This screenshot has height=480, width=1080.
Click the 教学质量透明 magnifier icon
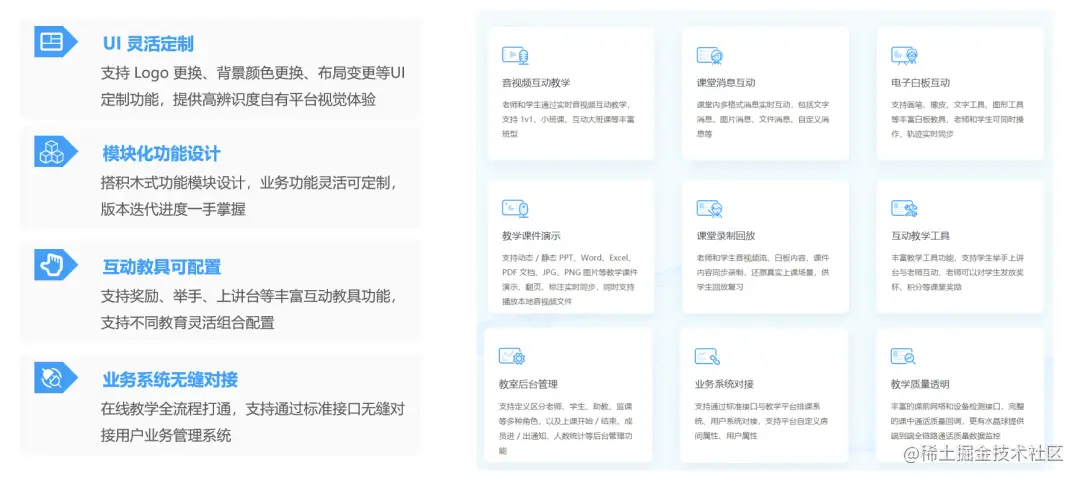click(x=904, y=357)
